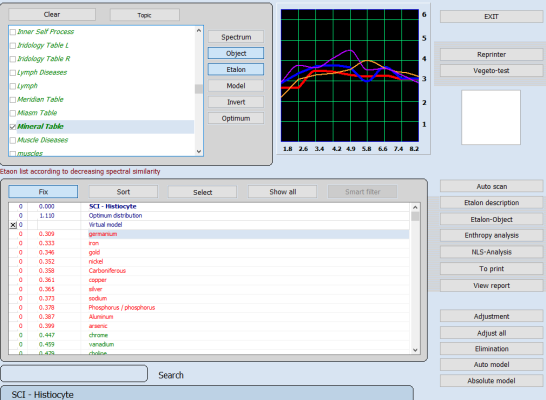Check the Iridology Table R checkbox
Image resolution: width=546 pixels, height=400 pixels.
(13, 59)
